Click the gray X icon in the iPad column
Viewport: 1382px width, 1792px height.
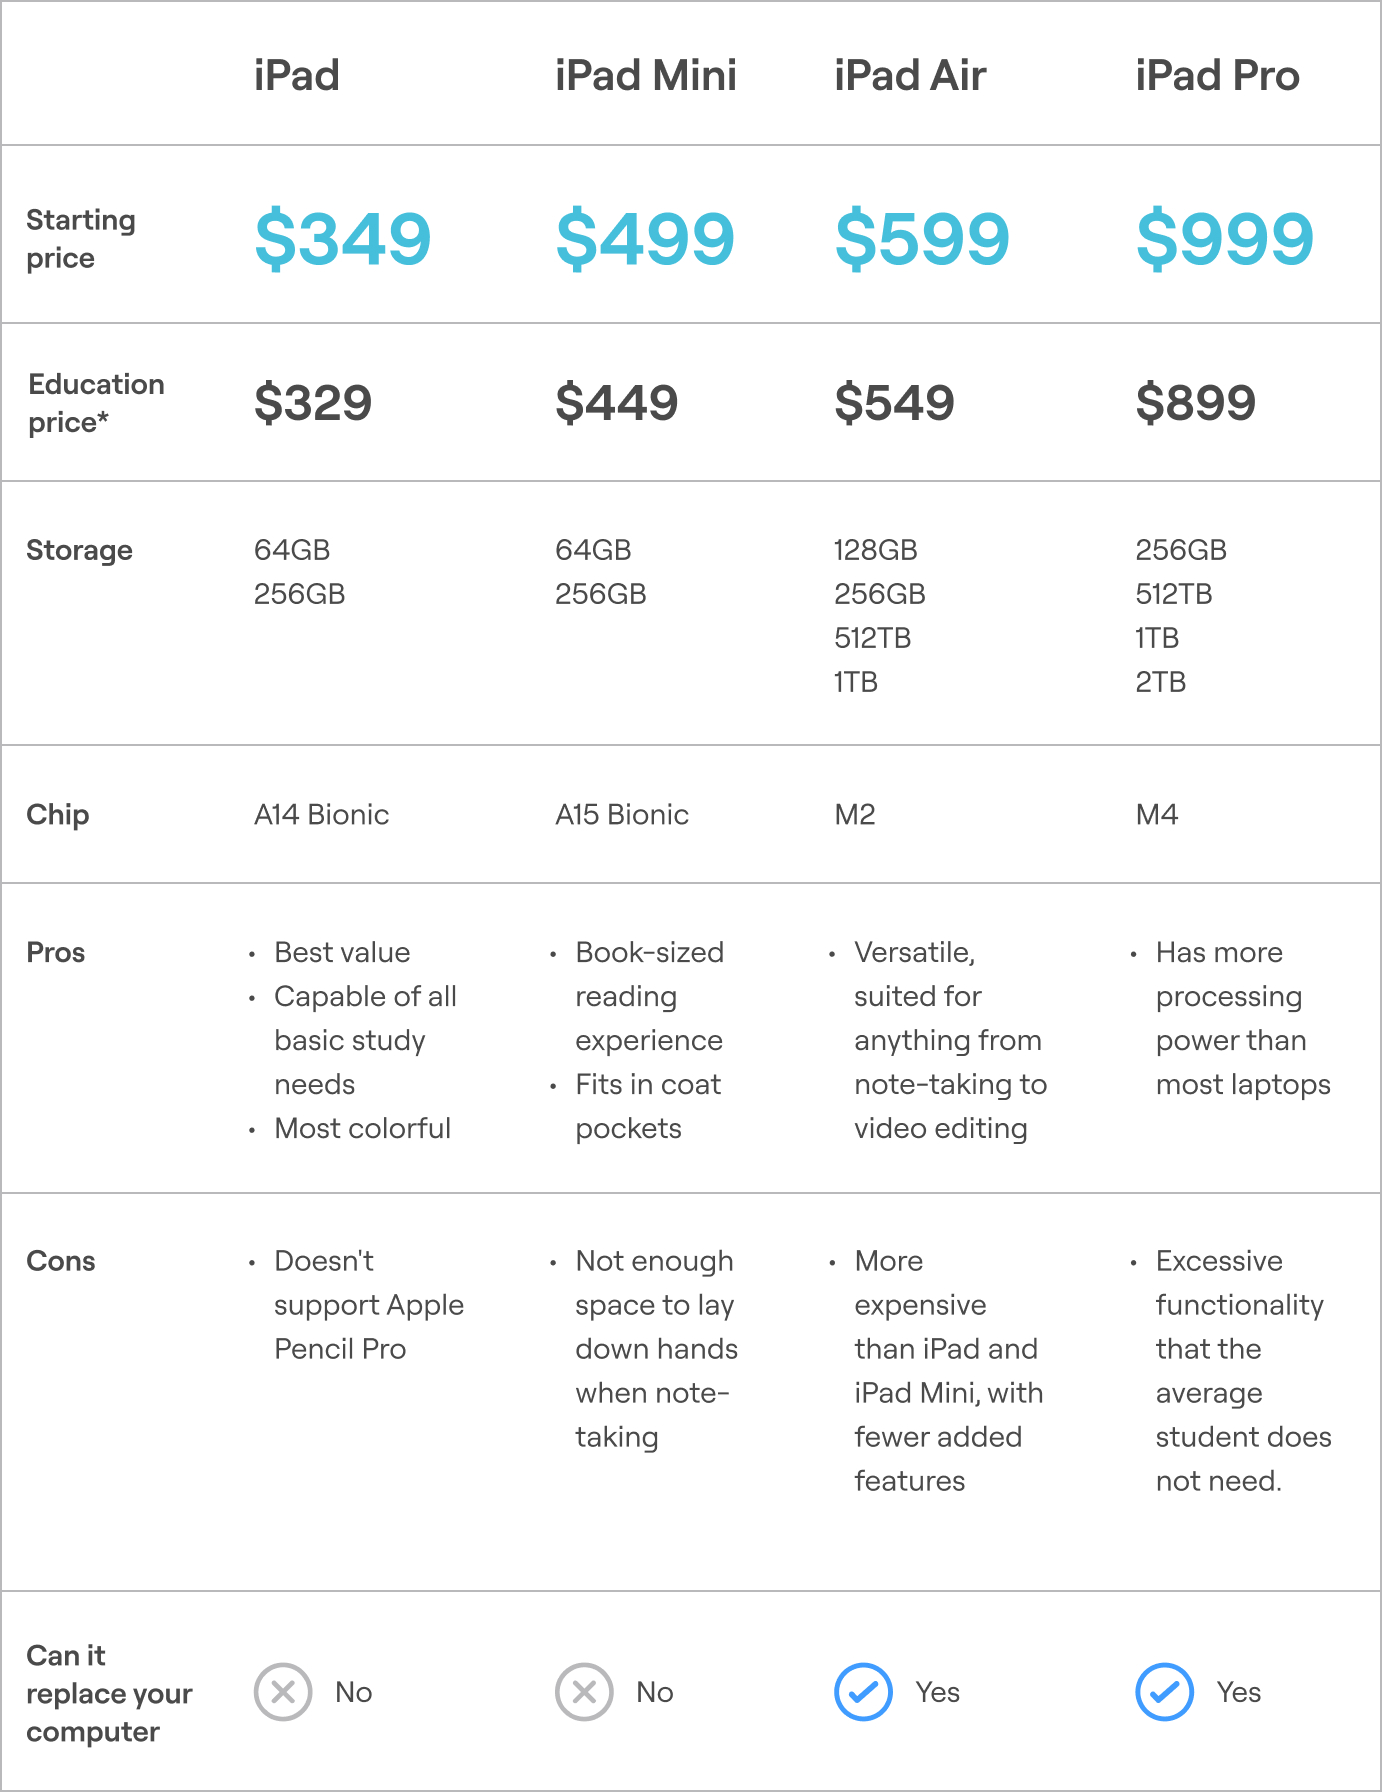coord(283,1692)
